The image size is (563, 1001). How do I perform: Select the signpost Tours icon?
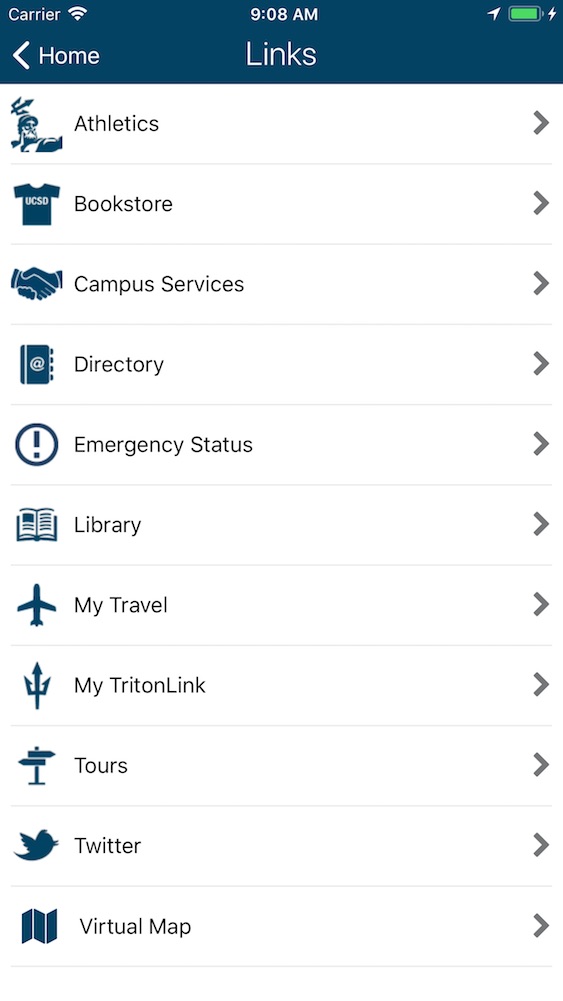[36, 765]
